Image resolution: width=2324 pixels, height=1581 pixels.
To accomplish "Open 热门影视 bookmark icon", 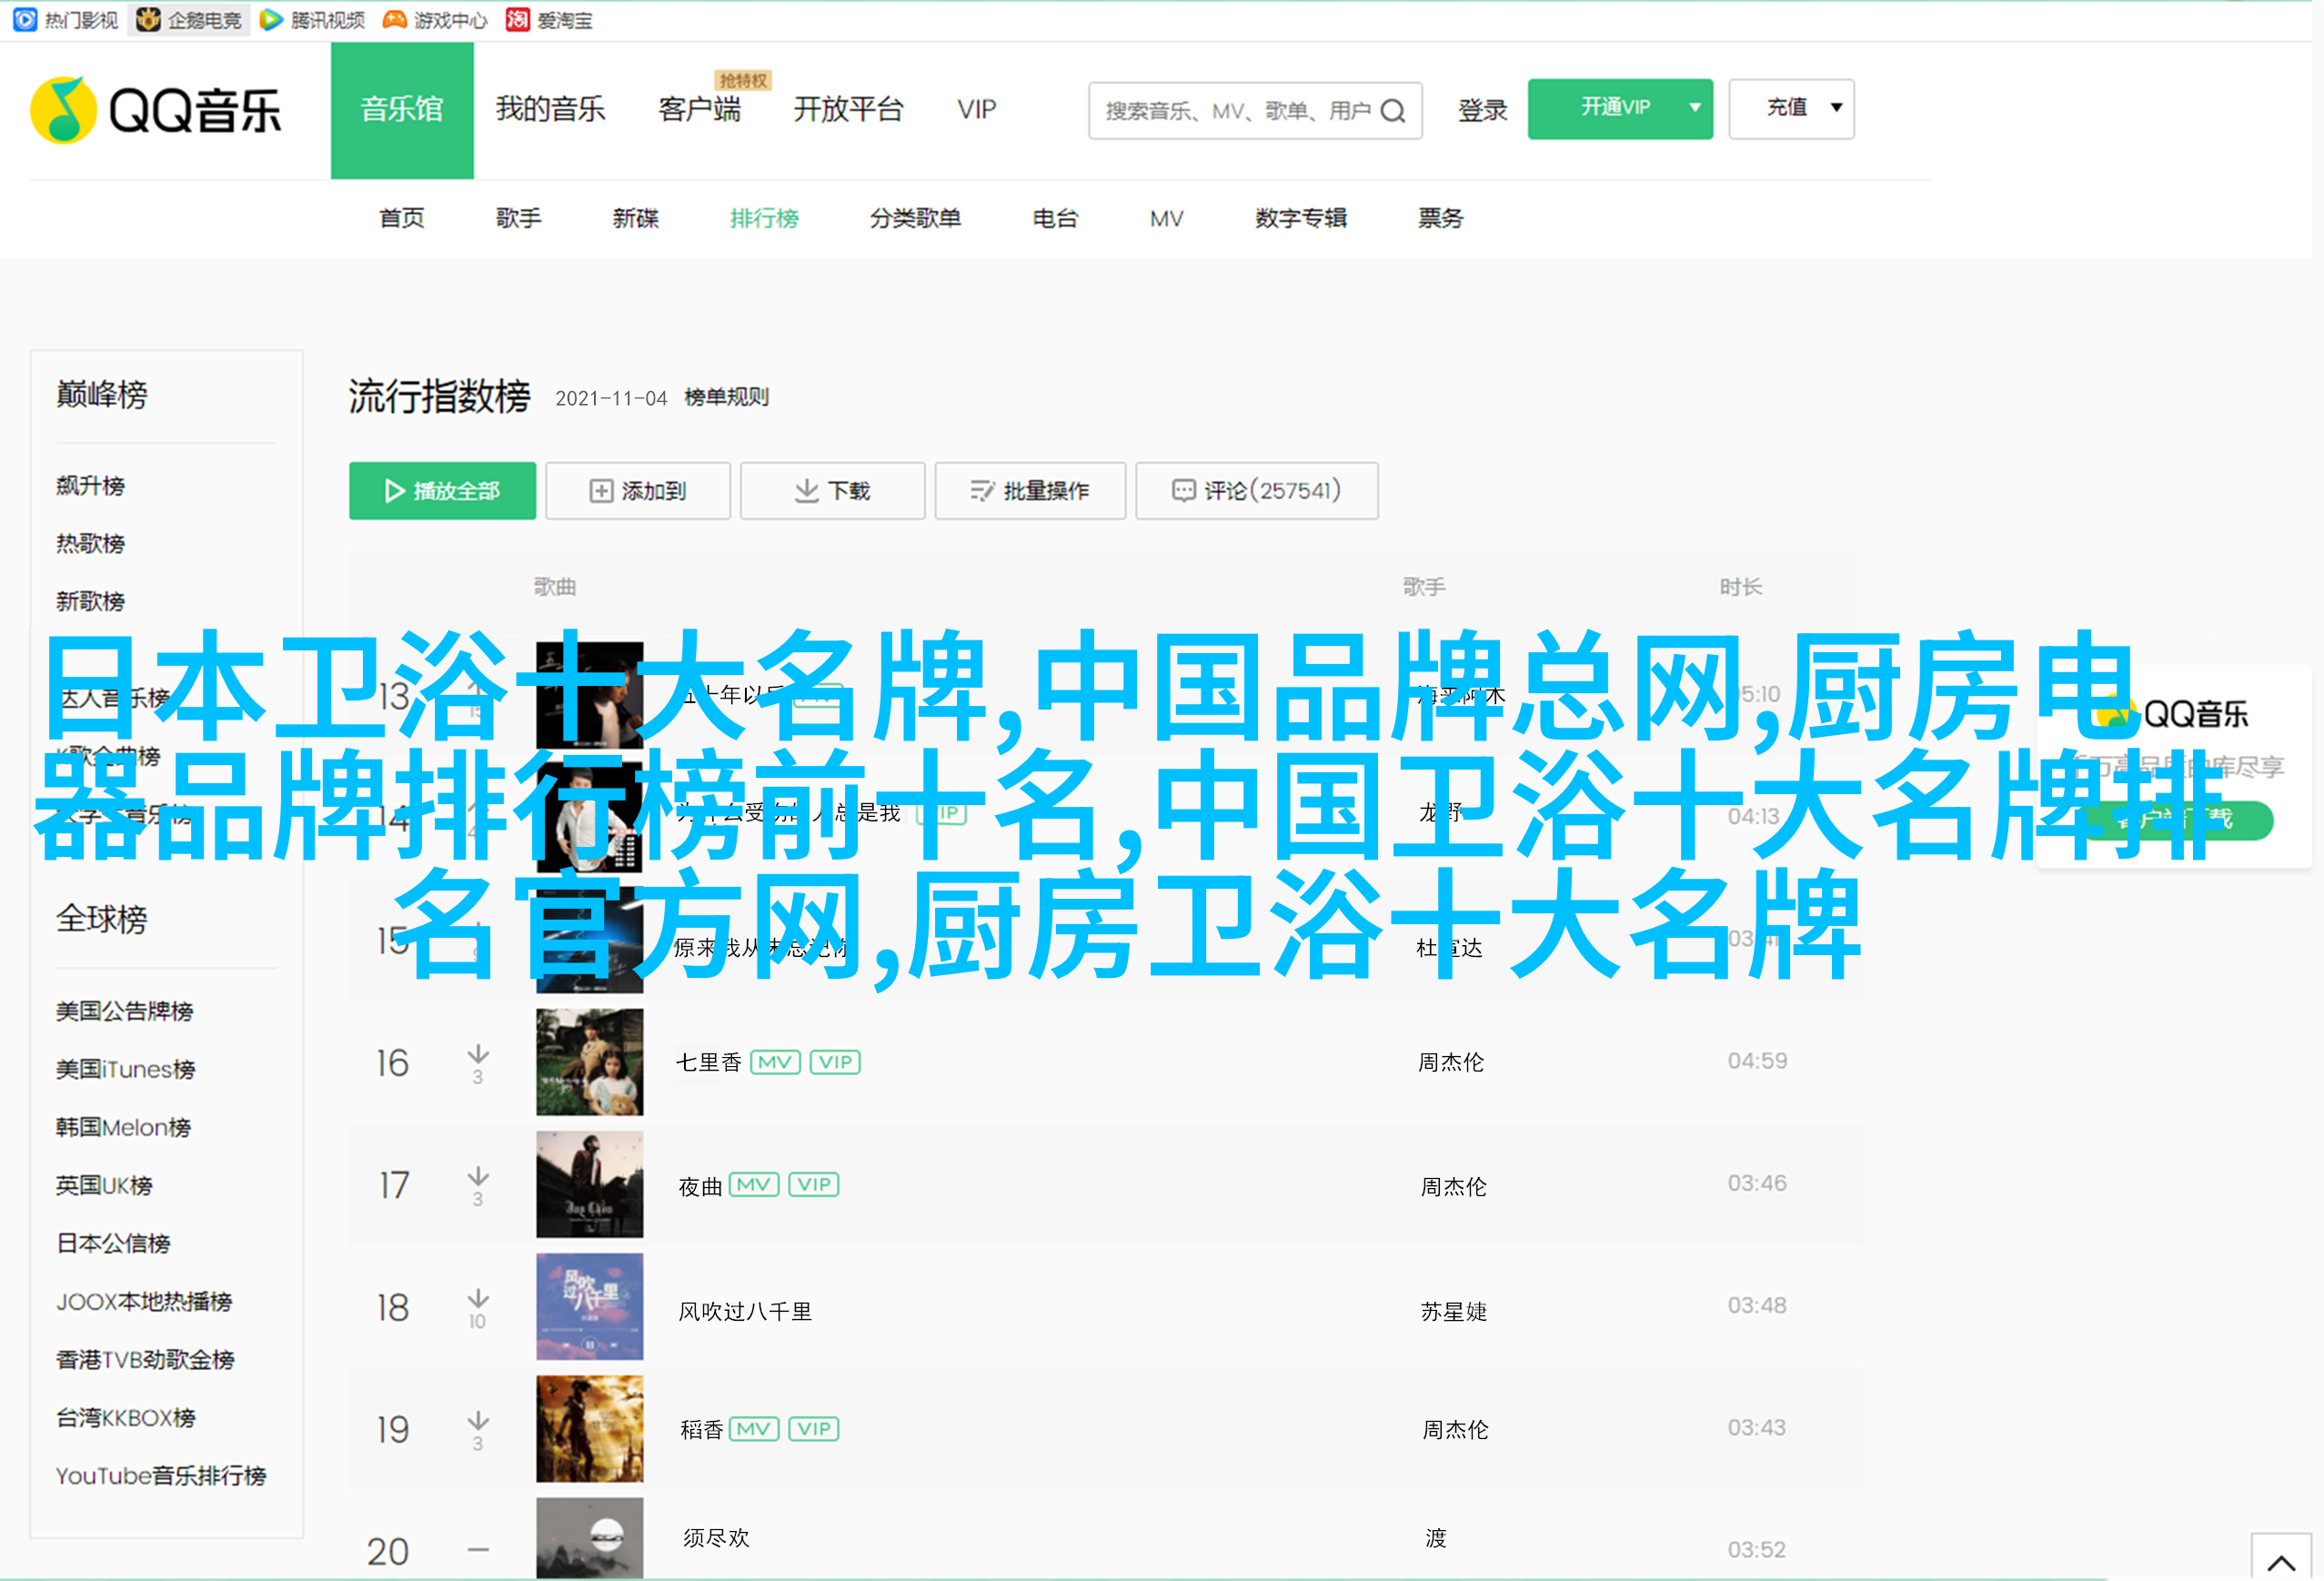I will (25, 19).
